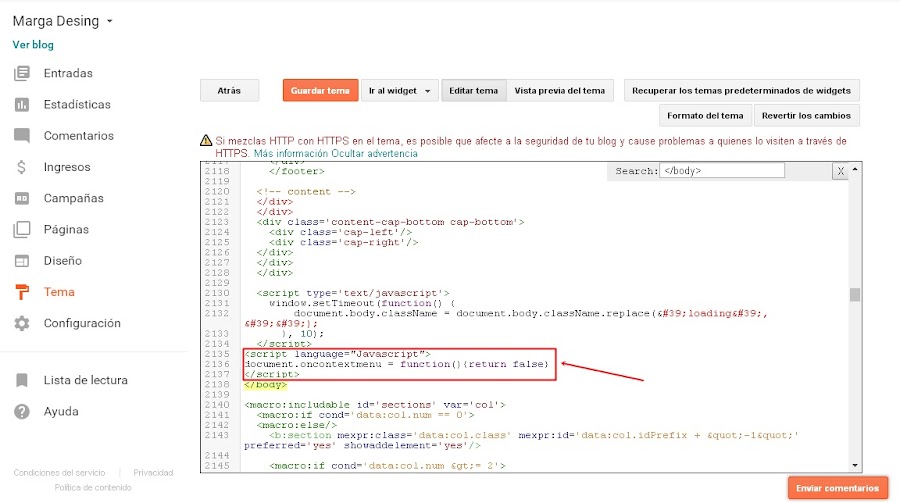Image resolution: width=900 pixels, height=503 pixels.
Task: Open Entradas in the sidebar
Action: coord(68,73)
